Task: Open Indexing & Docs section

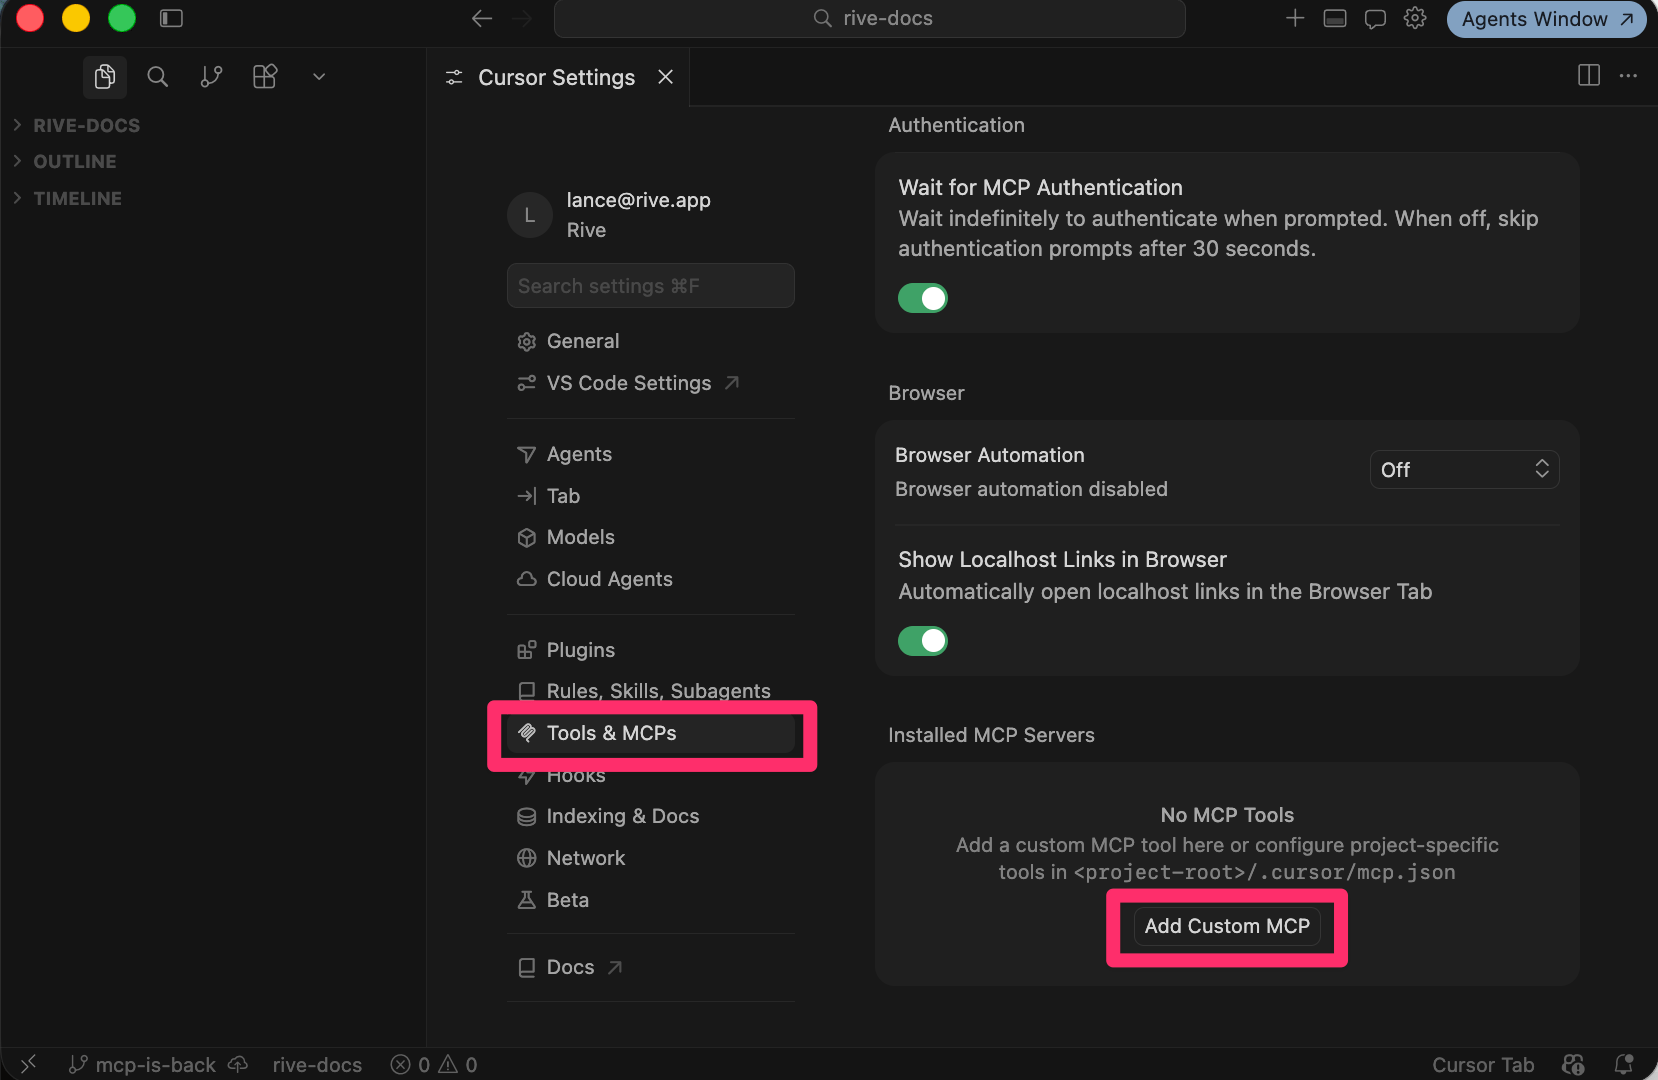Action: [x=651, y=816]
